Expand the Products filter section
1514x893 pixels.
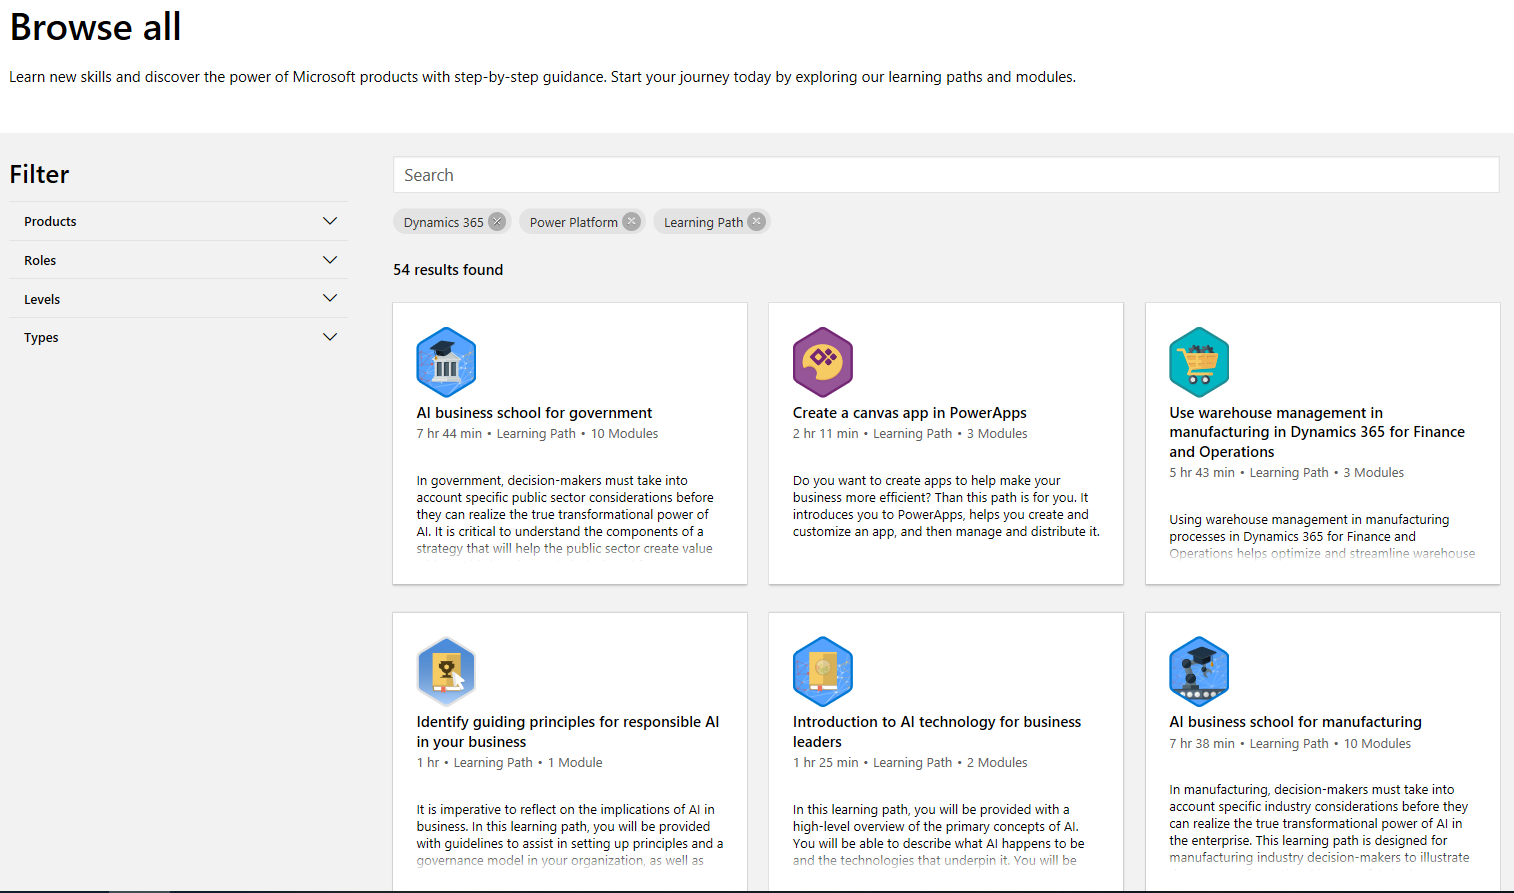(179, 221)
